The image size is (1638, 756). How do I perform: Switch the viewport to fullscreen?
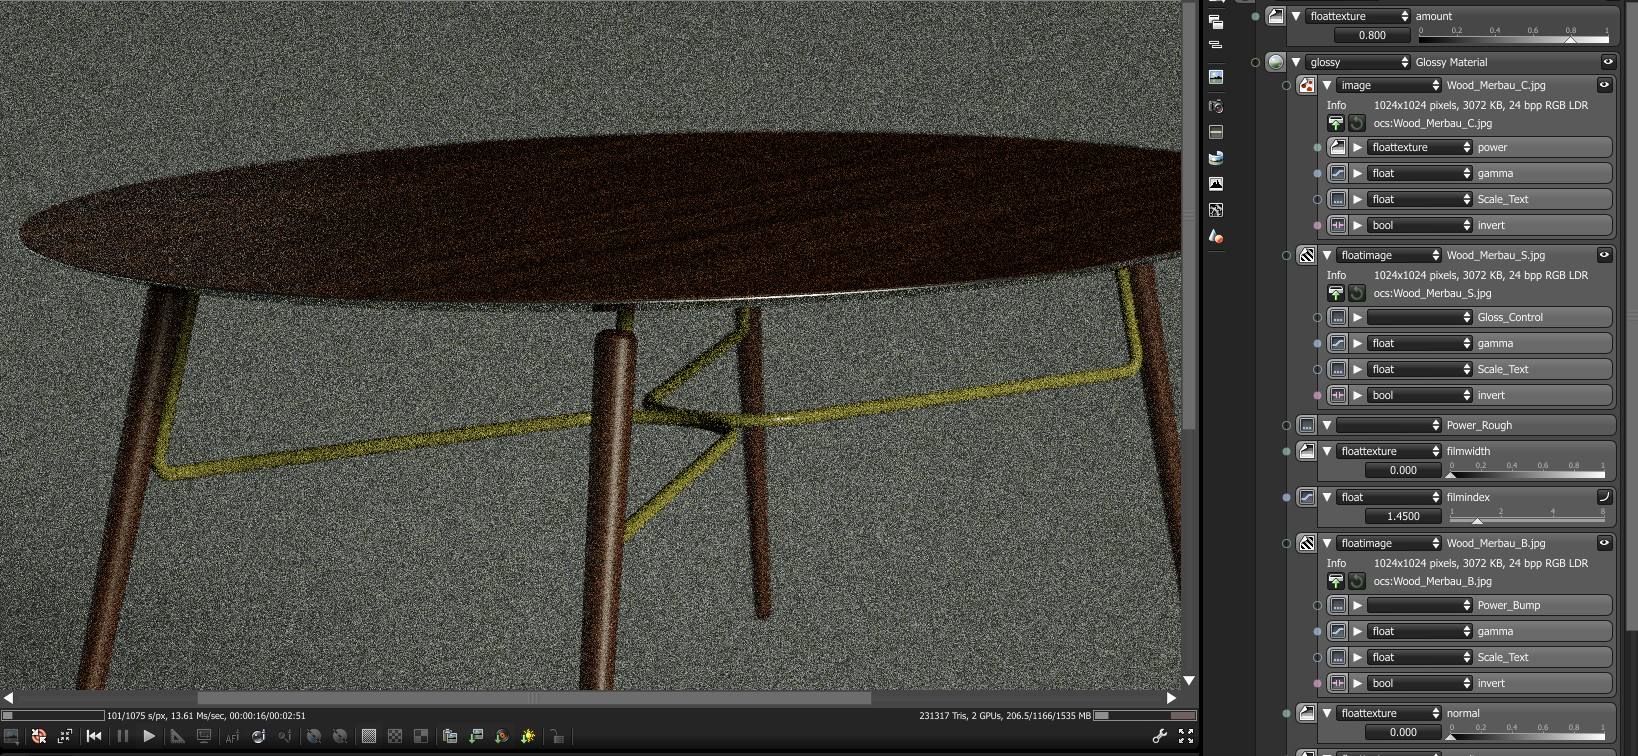(1186, 736)
